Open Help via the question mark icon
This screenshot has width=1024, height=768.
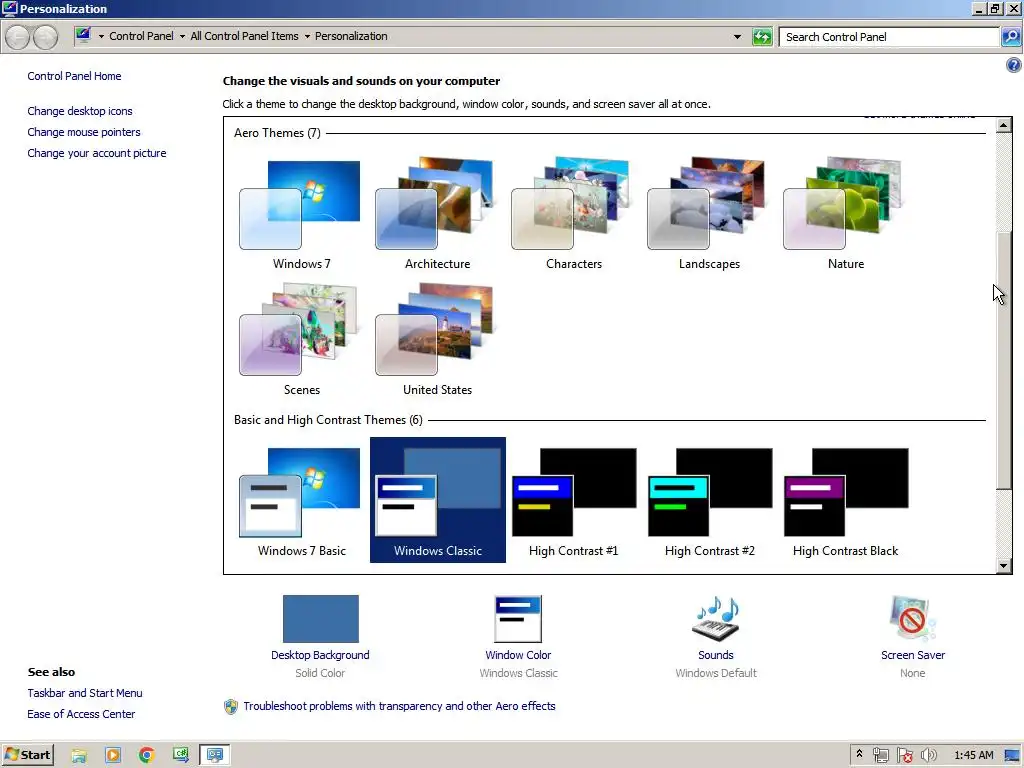point(1014,65)
